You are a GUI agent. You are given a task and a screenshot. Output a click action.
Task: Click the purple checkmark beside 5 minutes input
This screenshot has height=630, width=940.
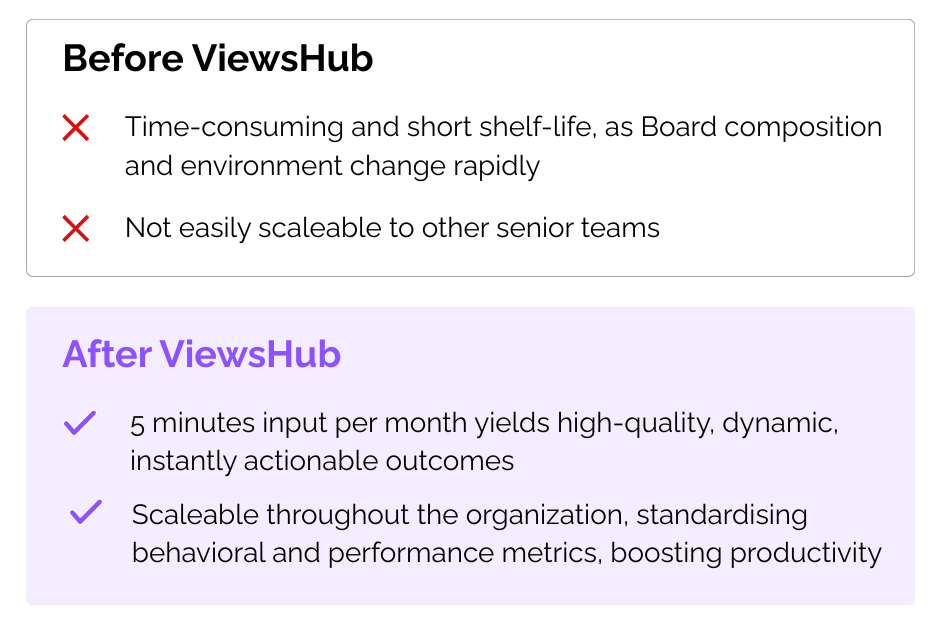[80, 423]
